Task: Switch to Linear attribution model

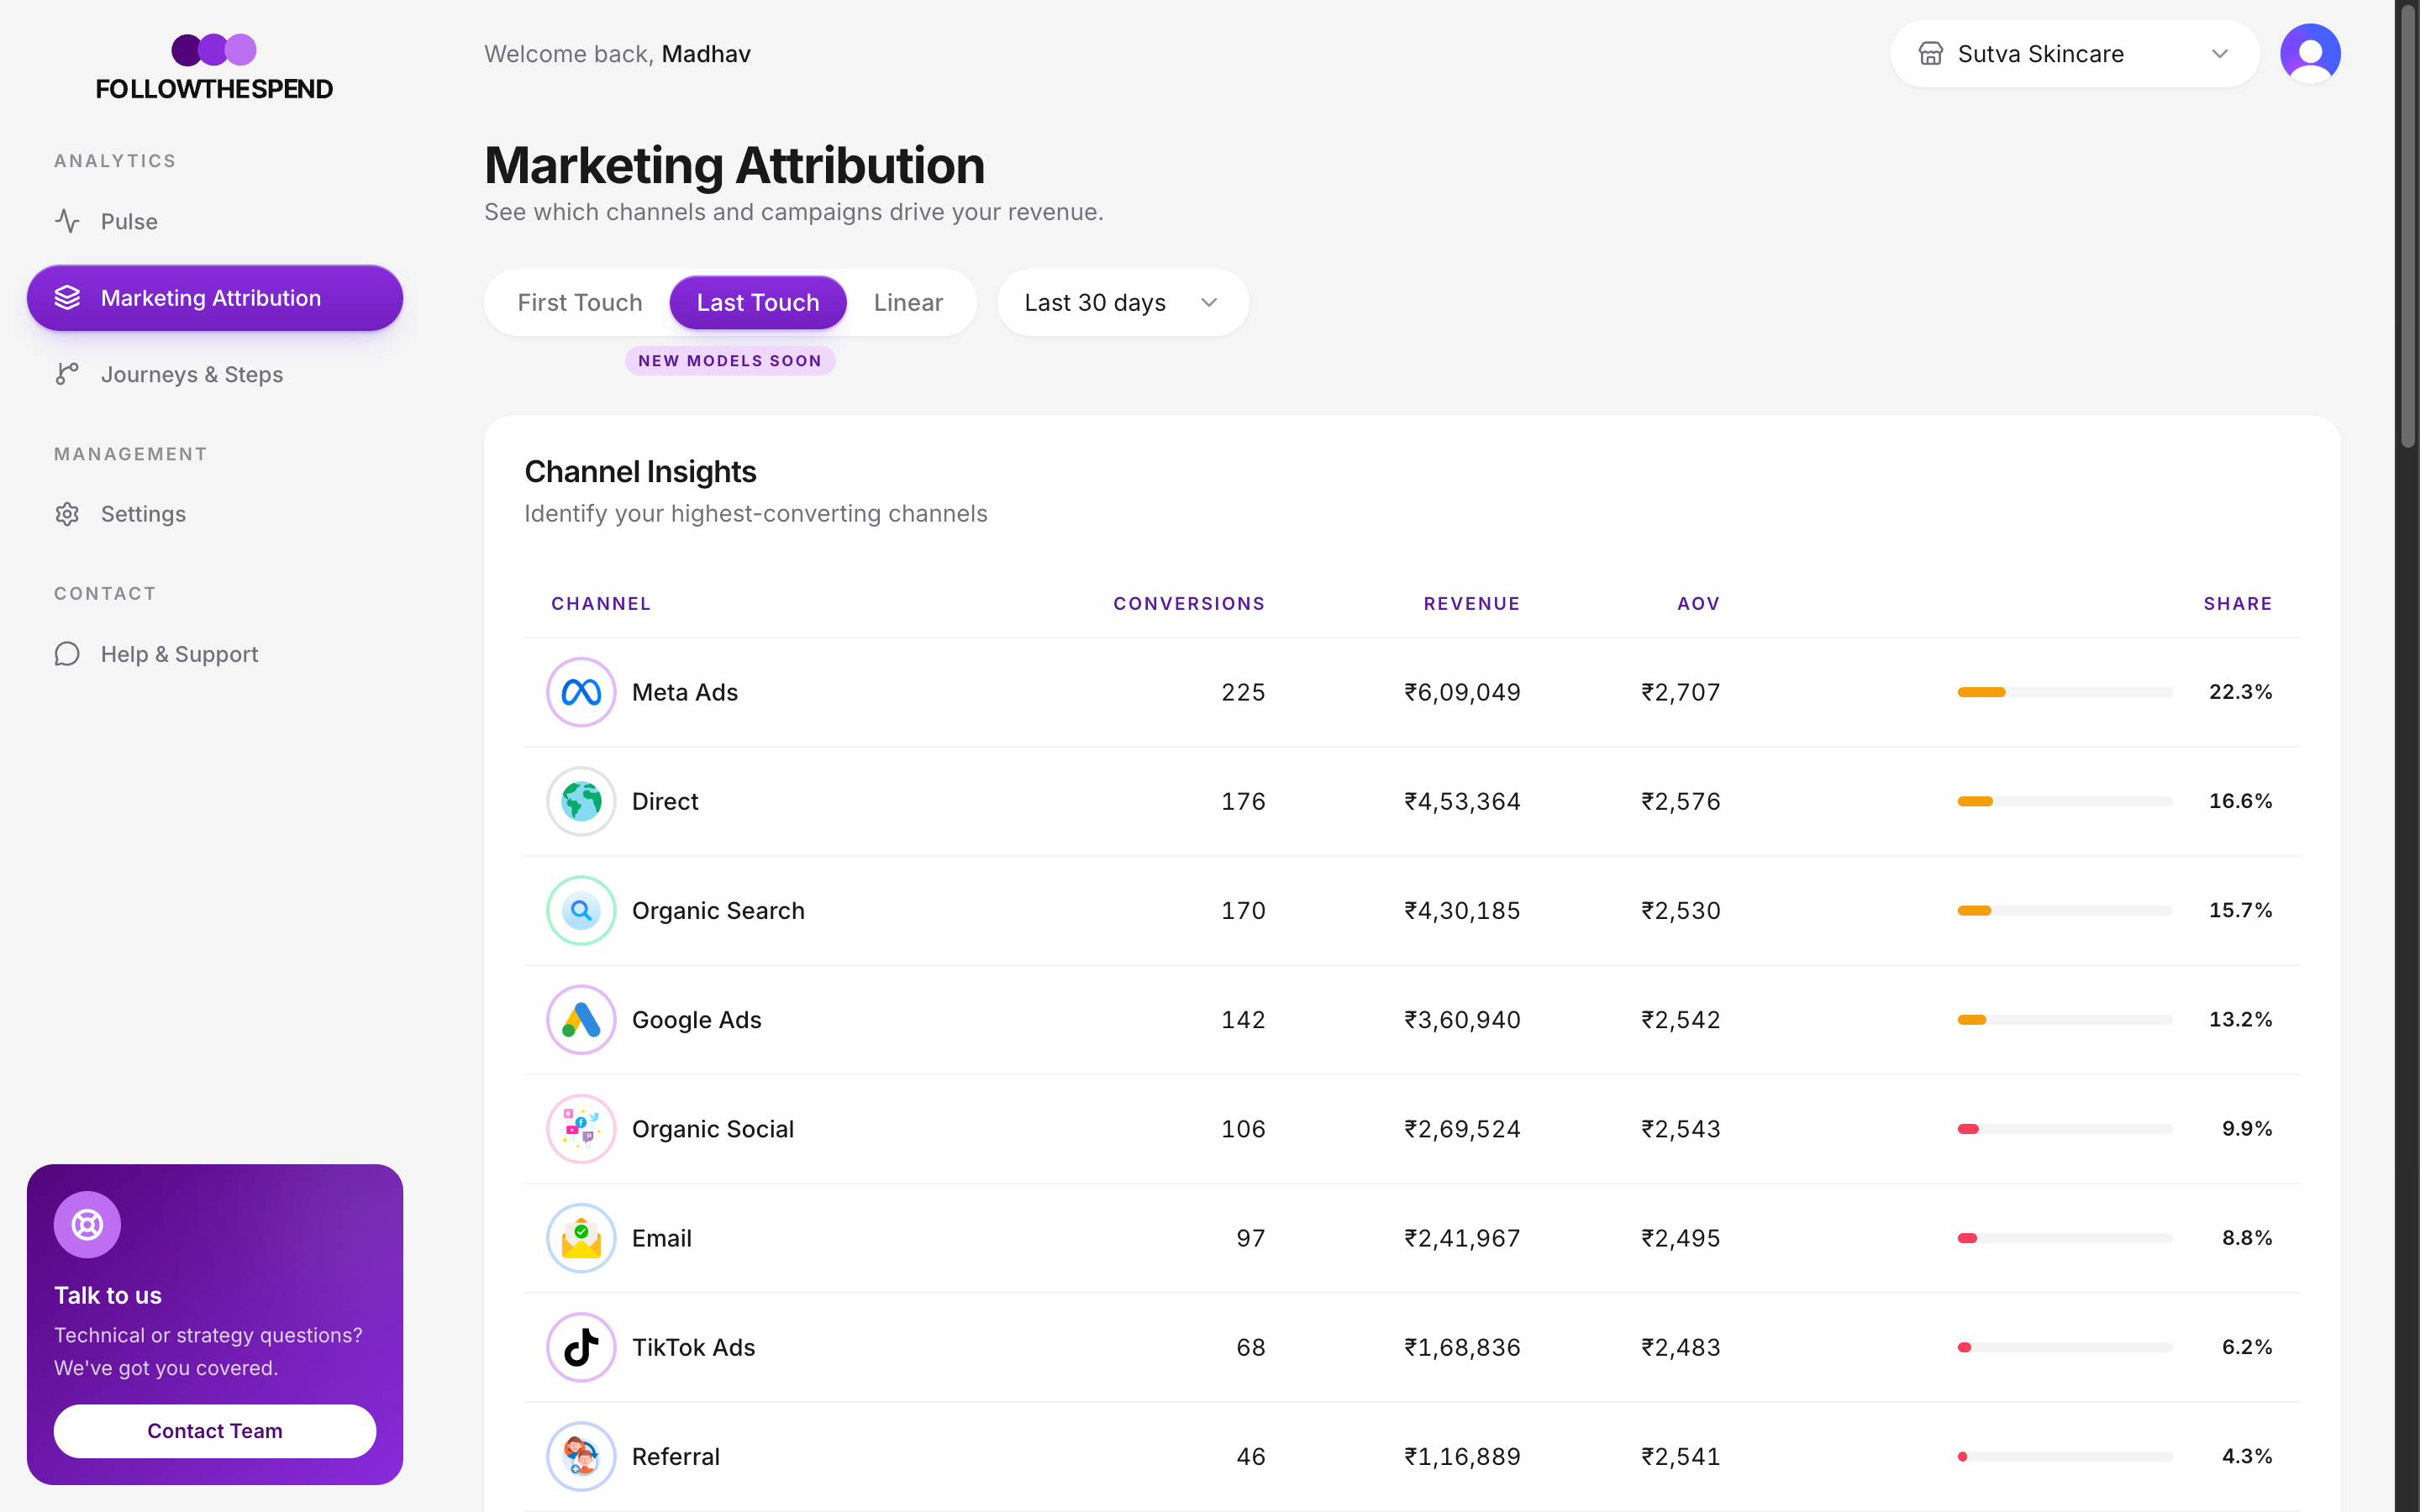Action: point(908,302)
